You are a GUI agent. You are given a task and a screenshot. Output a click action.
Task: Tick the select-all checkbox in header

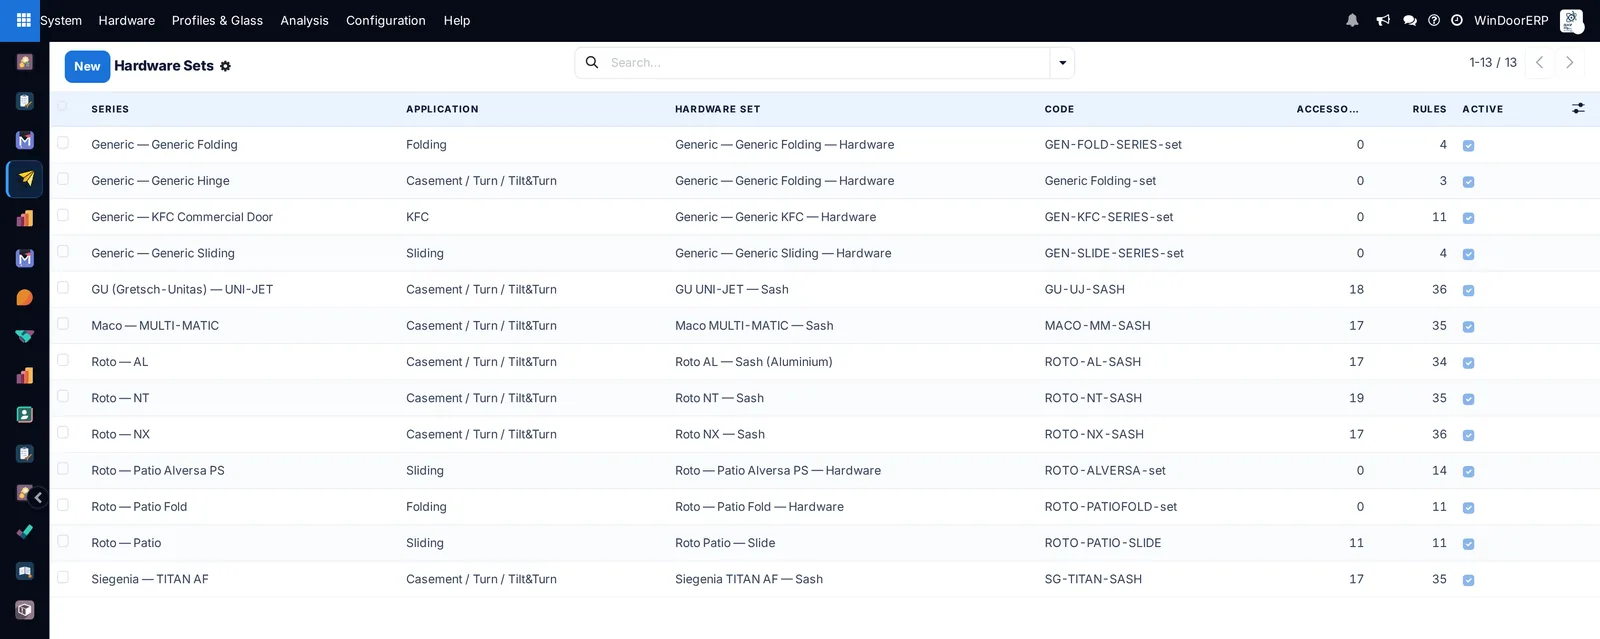click(63, 106)
